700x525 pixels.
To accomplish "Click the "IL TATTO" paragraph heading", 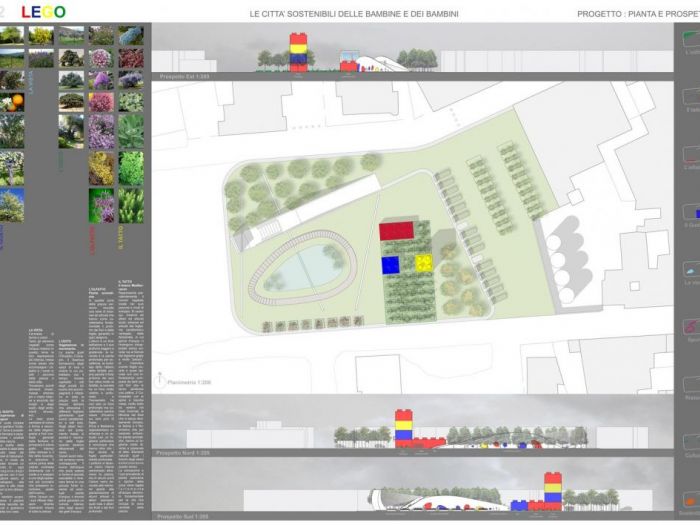I will (125, 282).
